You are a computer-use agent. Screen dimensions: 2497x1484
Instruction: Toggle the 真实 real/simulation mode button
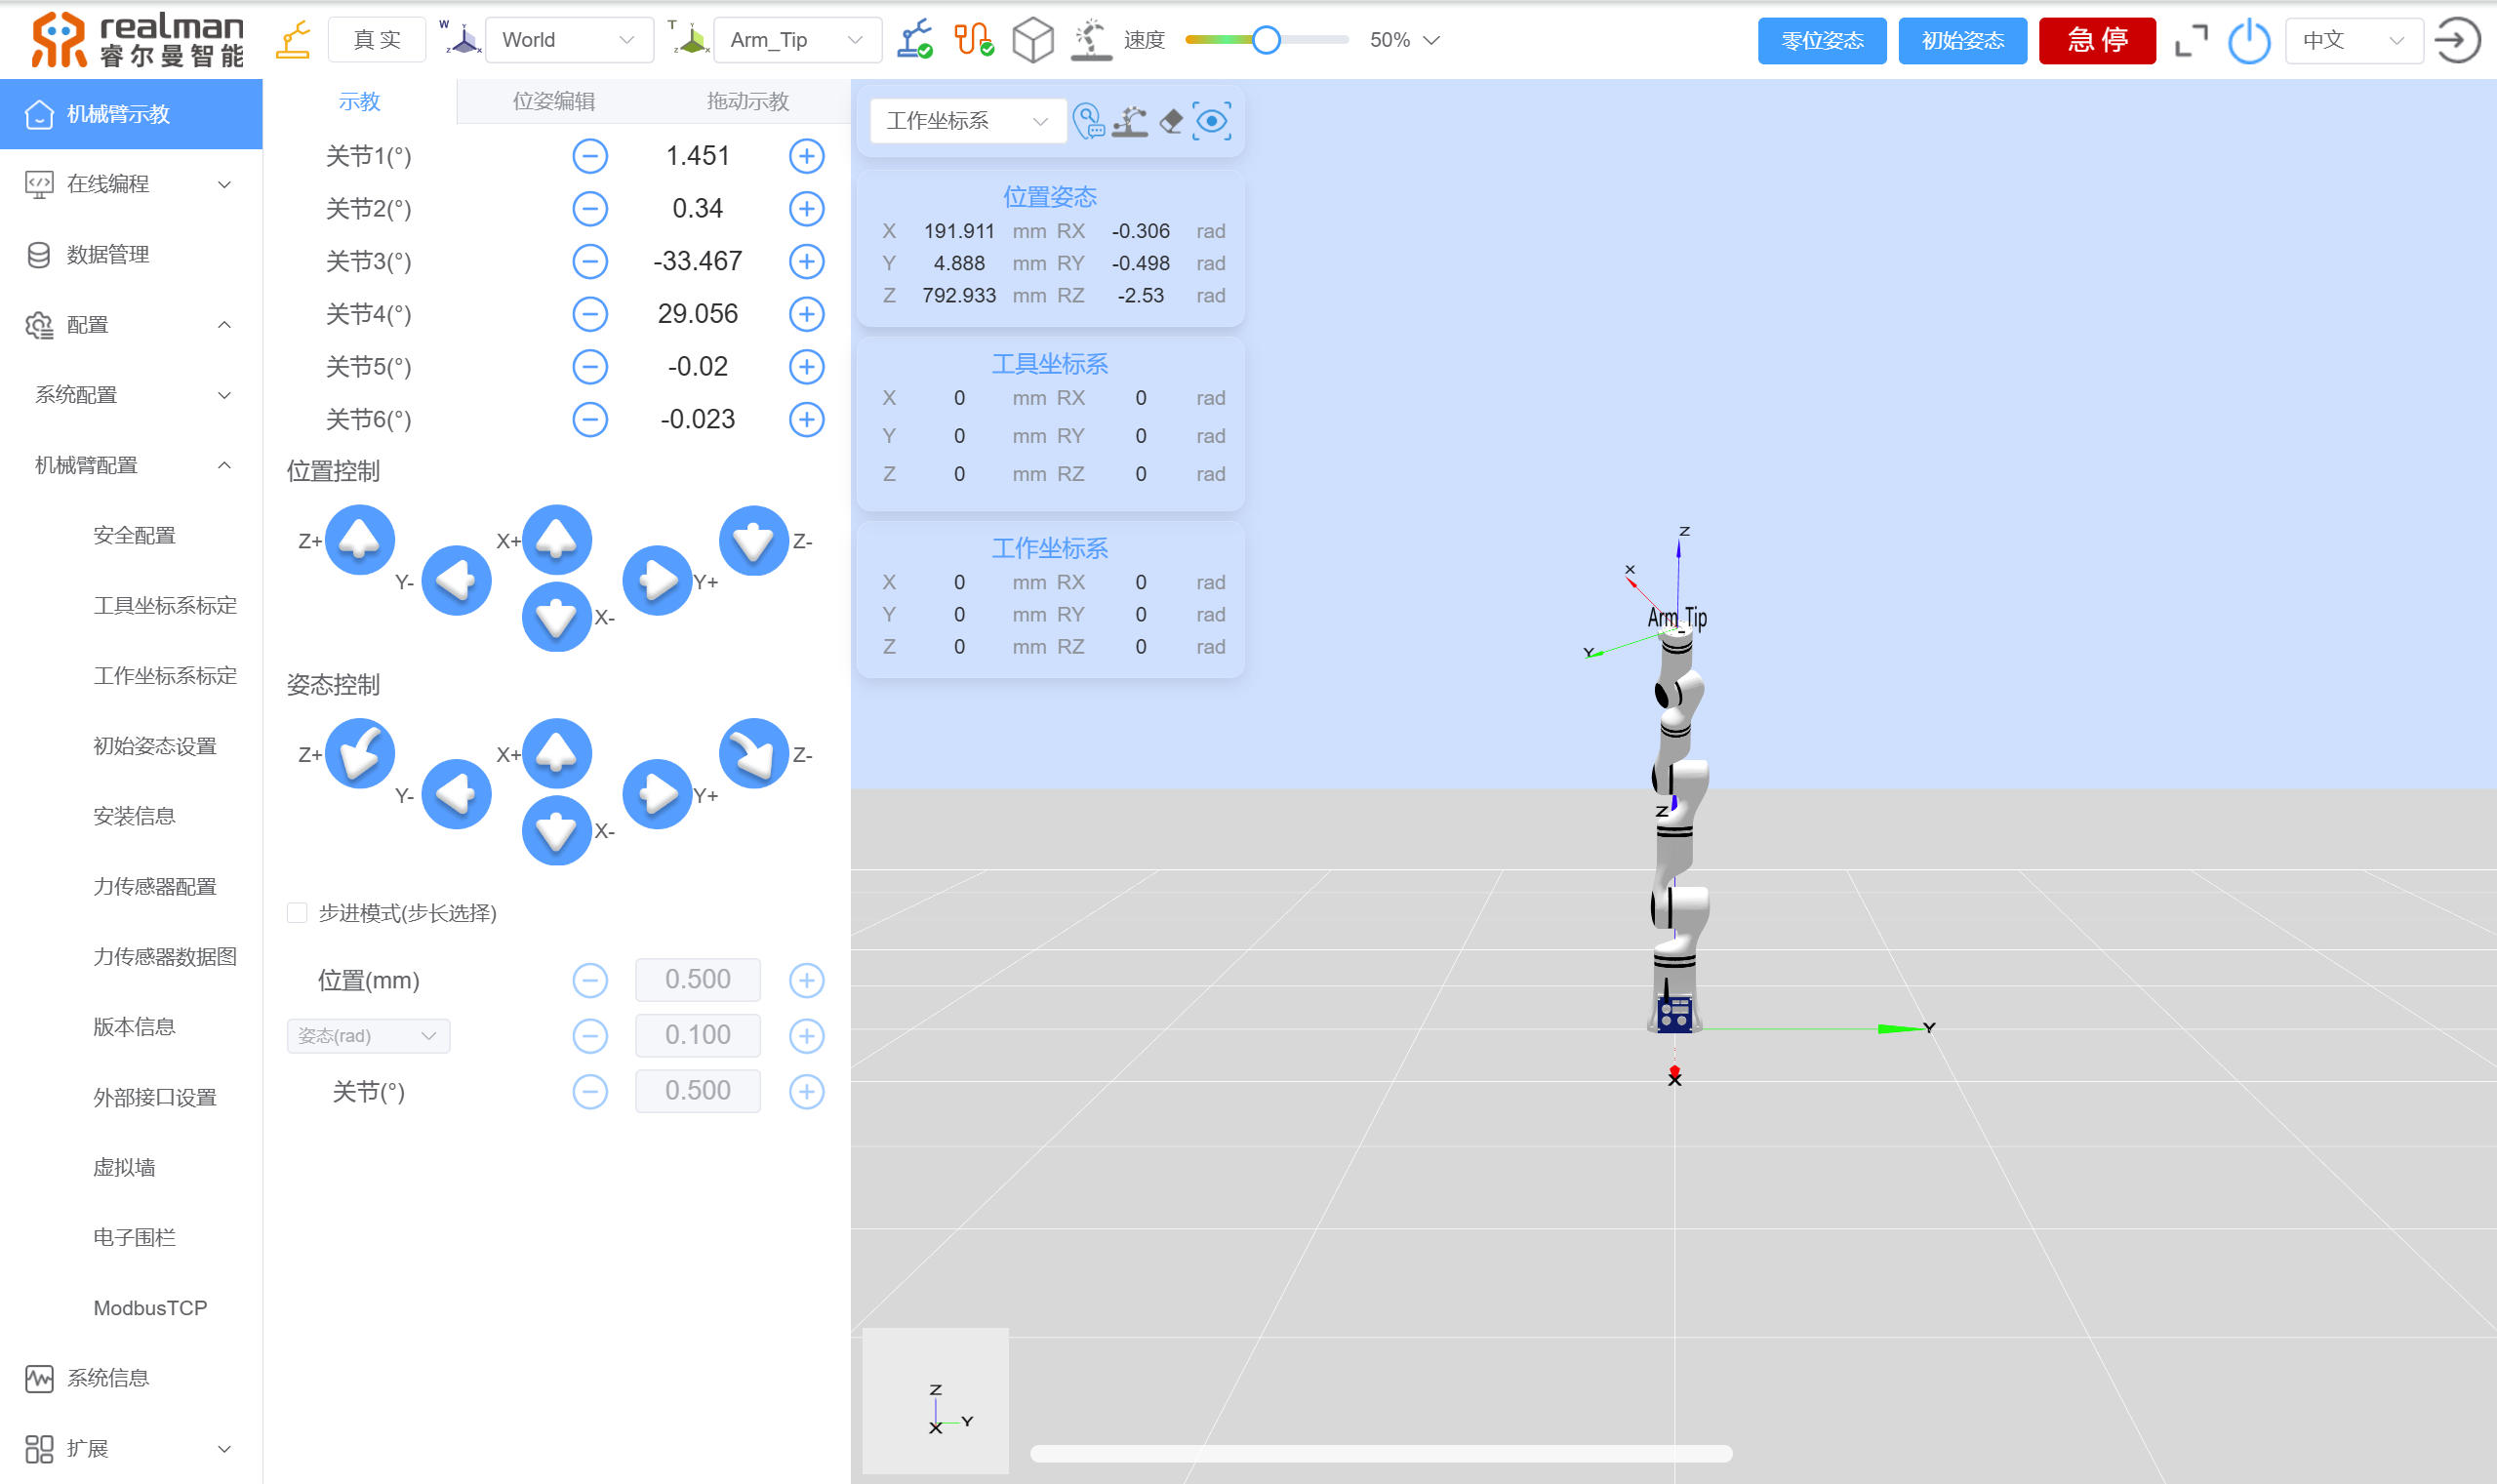[x=377, y=40]
